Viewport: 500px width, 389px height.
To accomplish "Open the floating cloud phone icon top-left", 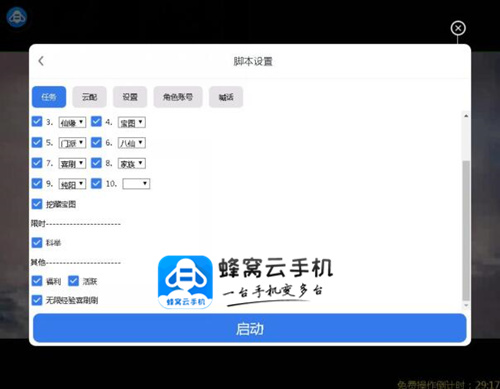I will [17, 17].
